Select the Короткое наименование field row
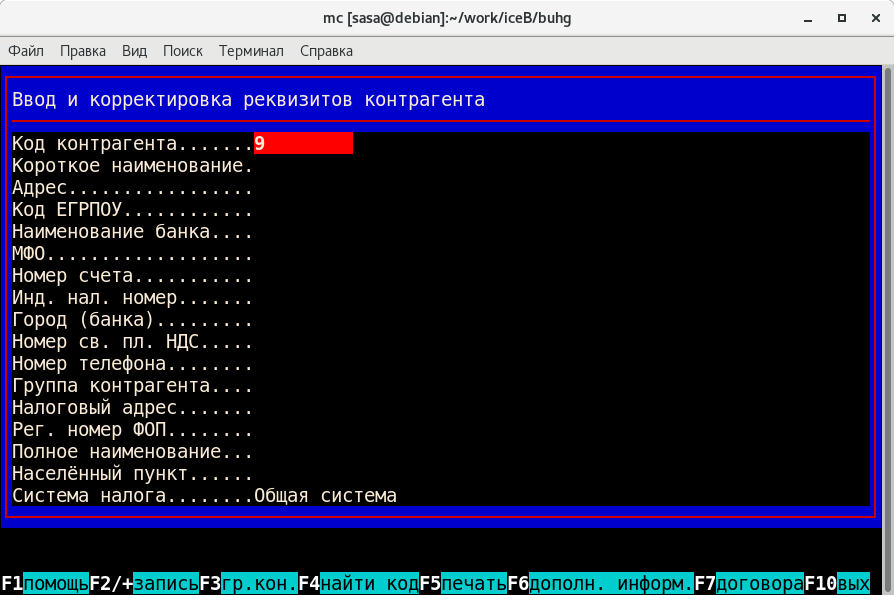The width and height of the screenshot is (894, 595). [x=132, y=166]
